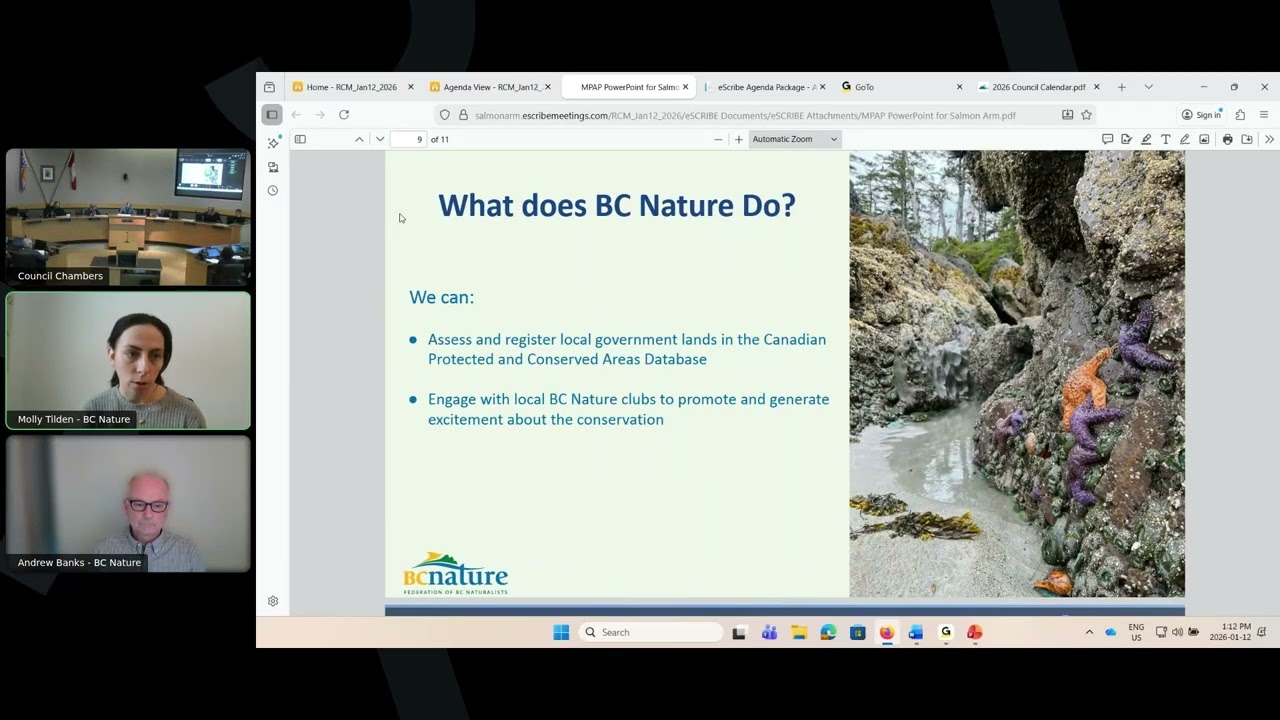Select the PDF signature tool

1127,139
